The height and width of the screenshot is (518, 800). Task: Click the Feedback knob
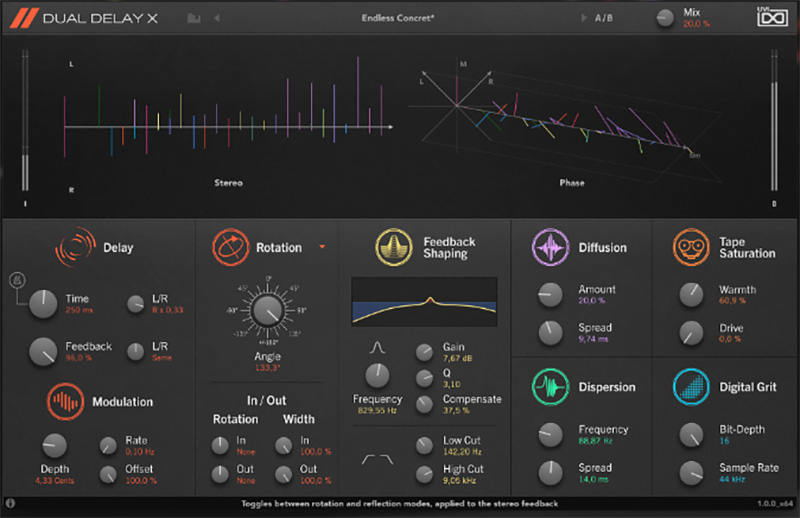coord(43,352)
